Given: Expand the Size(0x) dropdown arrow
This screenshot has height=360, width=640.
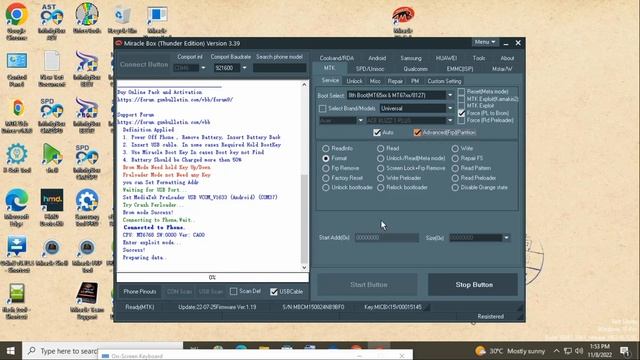Looking at the screenshot, I should 506,238.
